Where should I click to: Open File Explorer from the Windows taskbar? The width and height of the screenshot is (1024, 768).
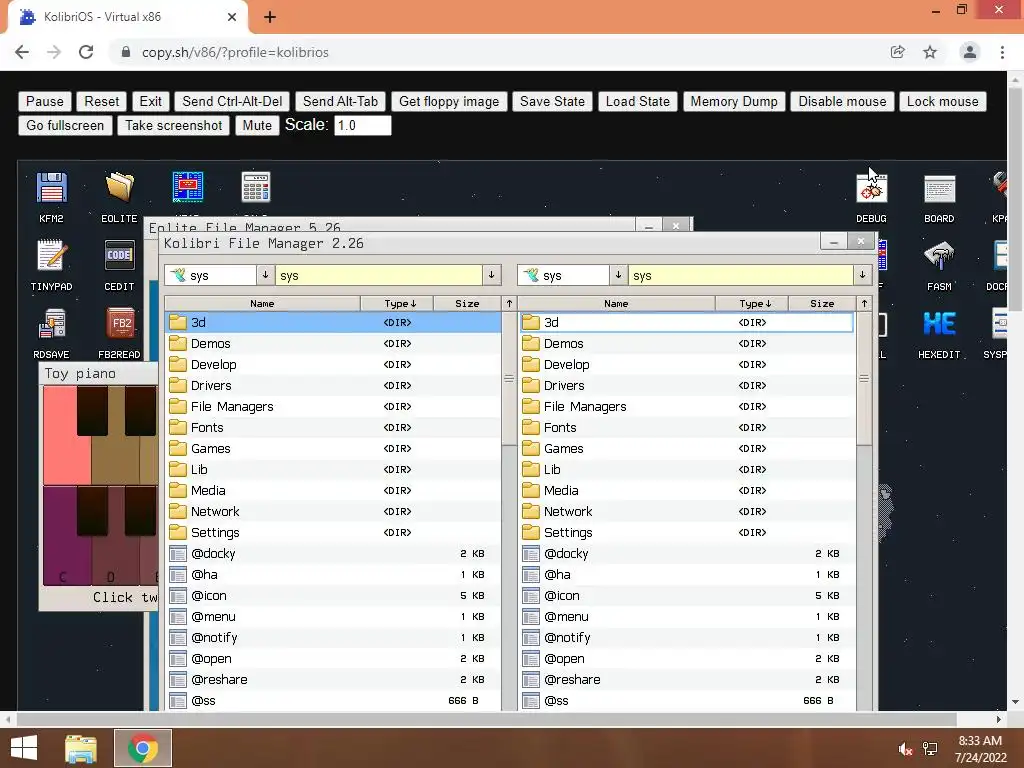(x=81, y=748)
